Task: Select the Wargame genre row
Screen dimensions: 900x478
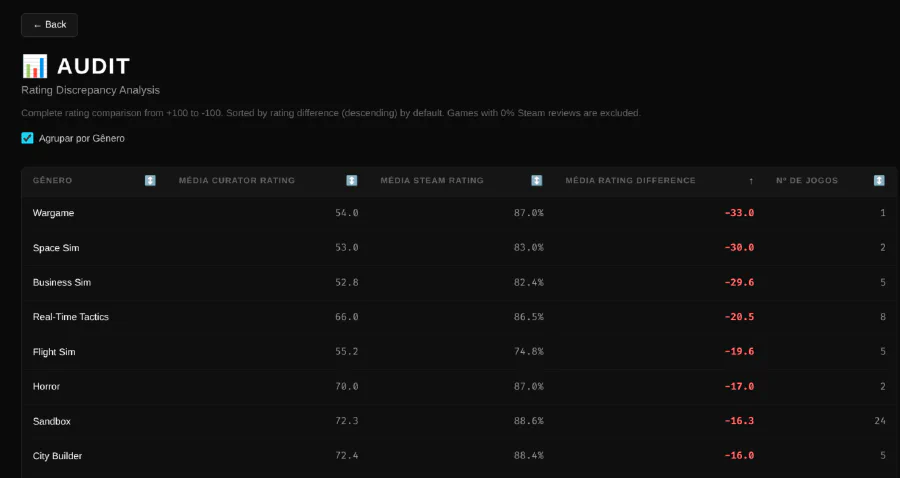Action: [54, 213]
